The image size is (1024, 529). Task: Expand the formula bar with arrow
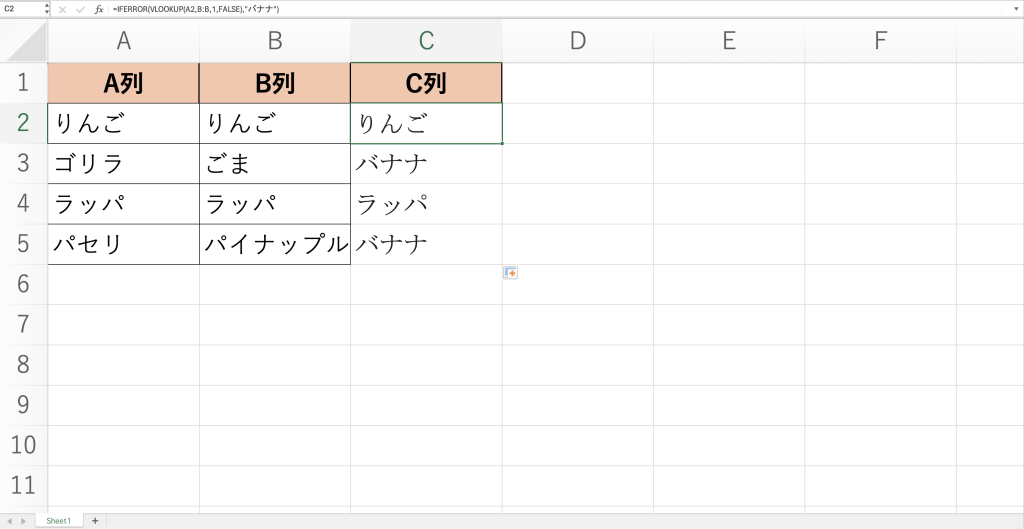[1016, 8]
